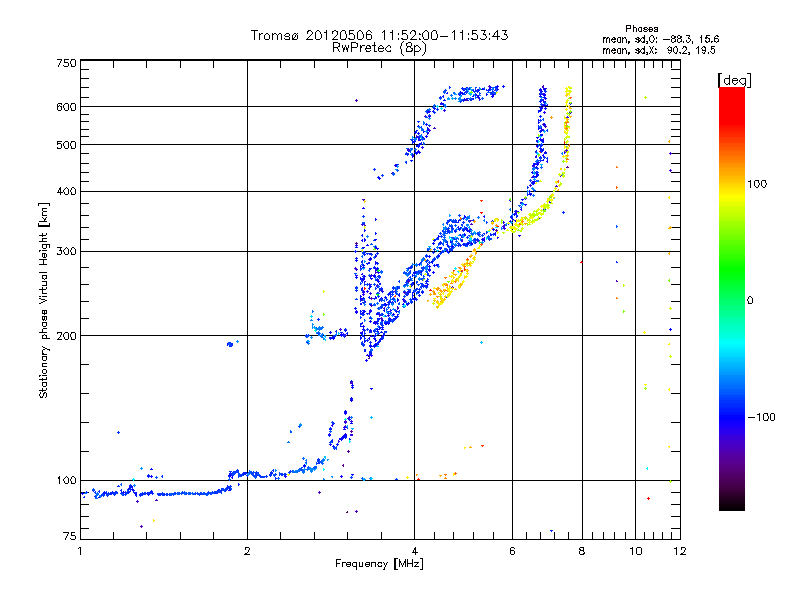Click the 'mean, sd,O: -88.3, 15.6' line
Image resolution: width=800 pixels, height=600 pixels.
point(661,39)
